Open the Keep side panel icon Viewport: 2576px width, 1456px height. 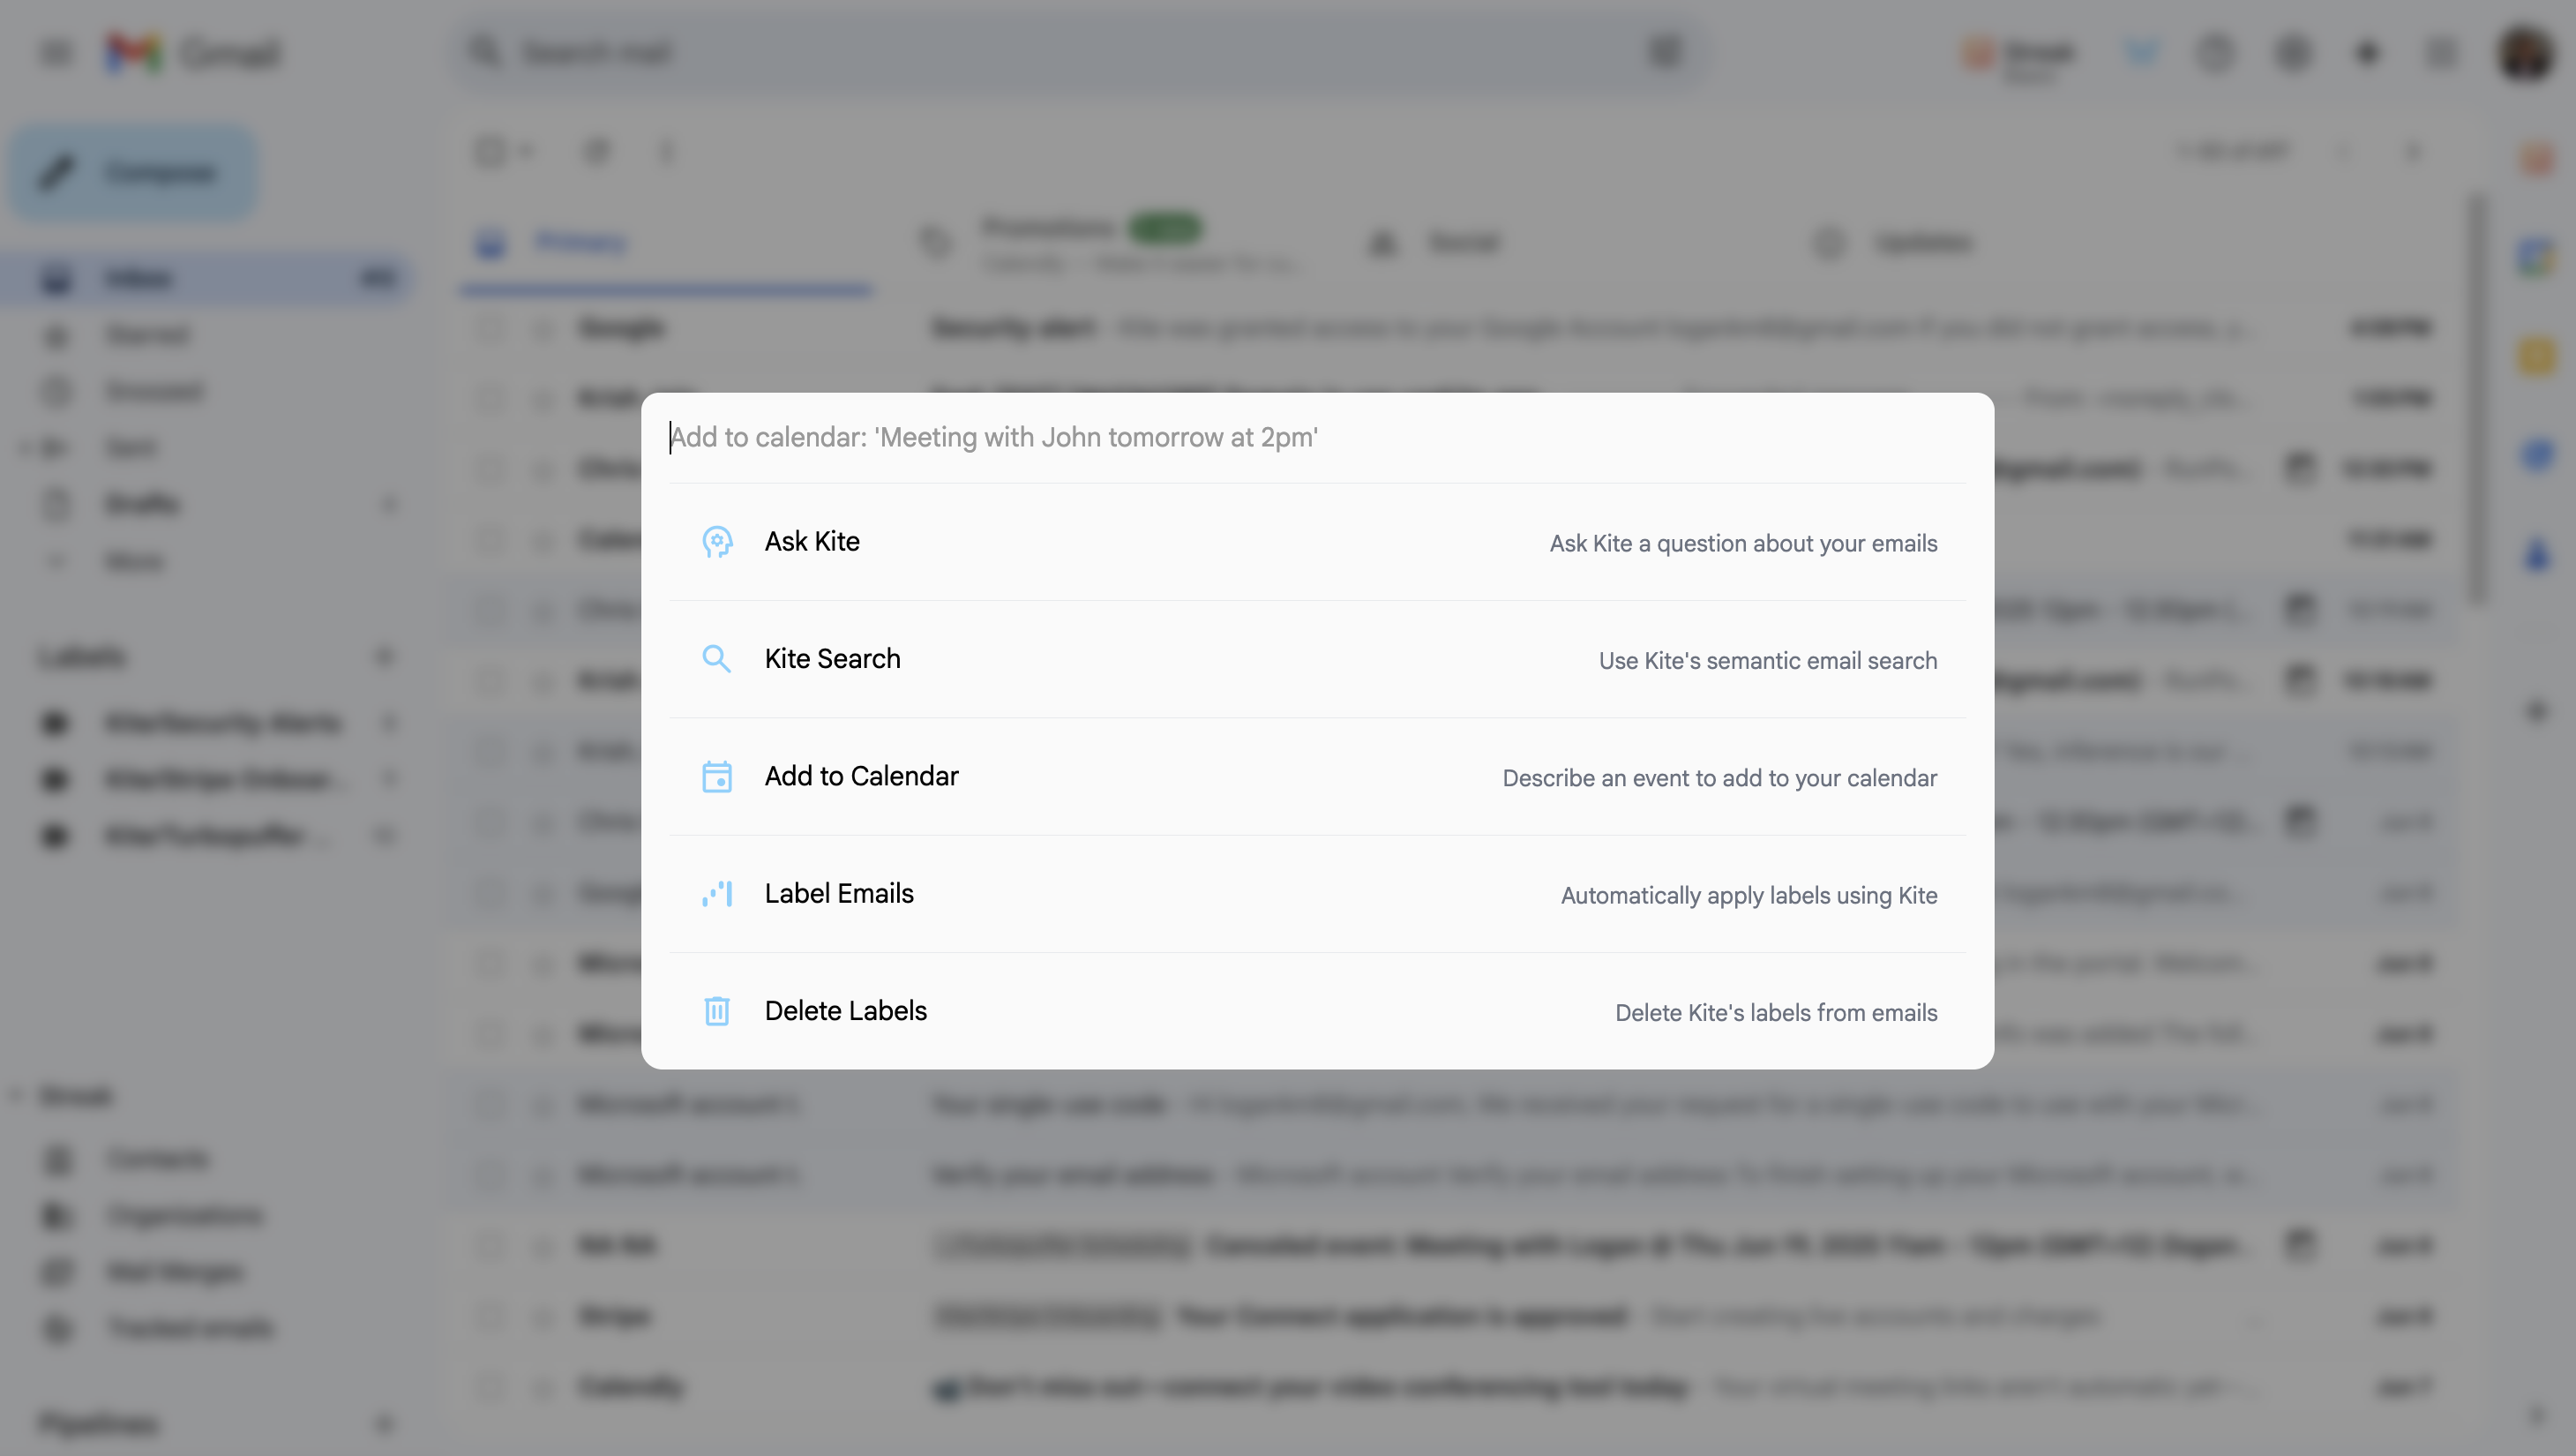pos(2537,356)
